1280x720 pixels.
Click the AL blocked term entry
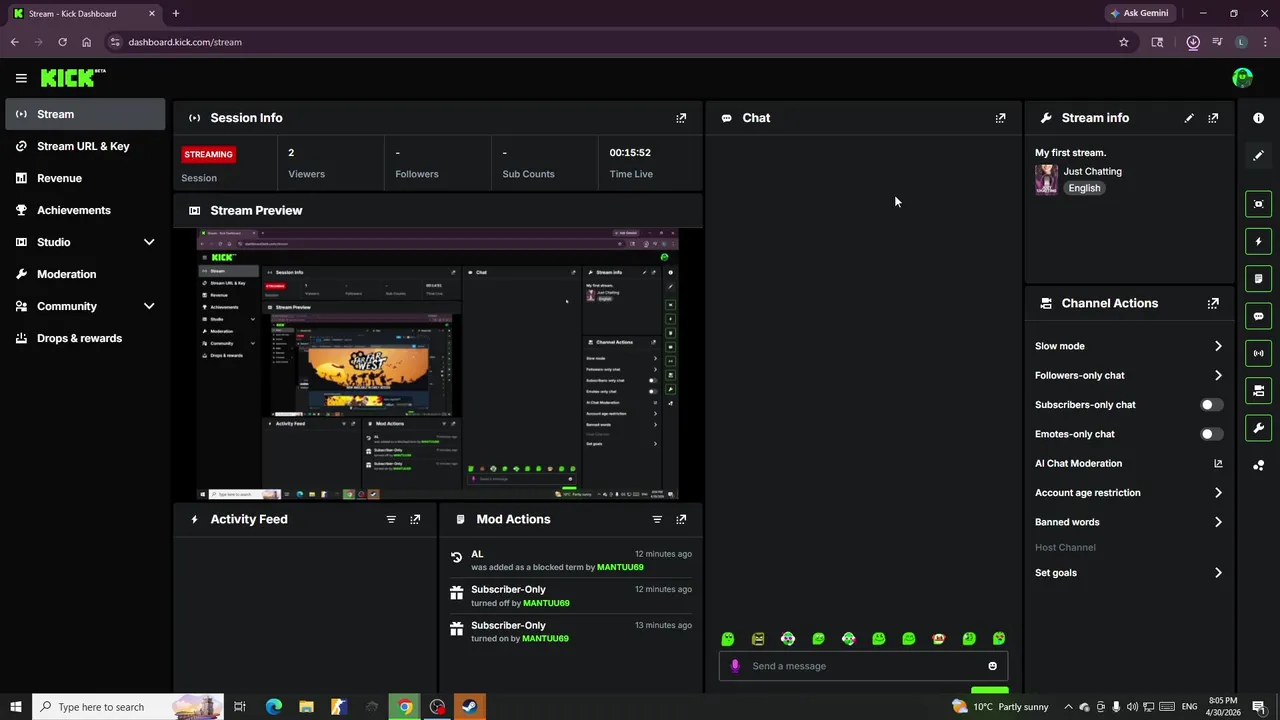point(570,560)
